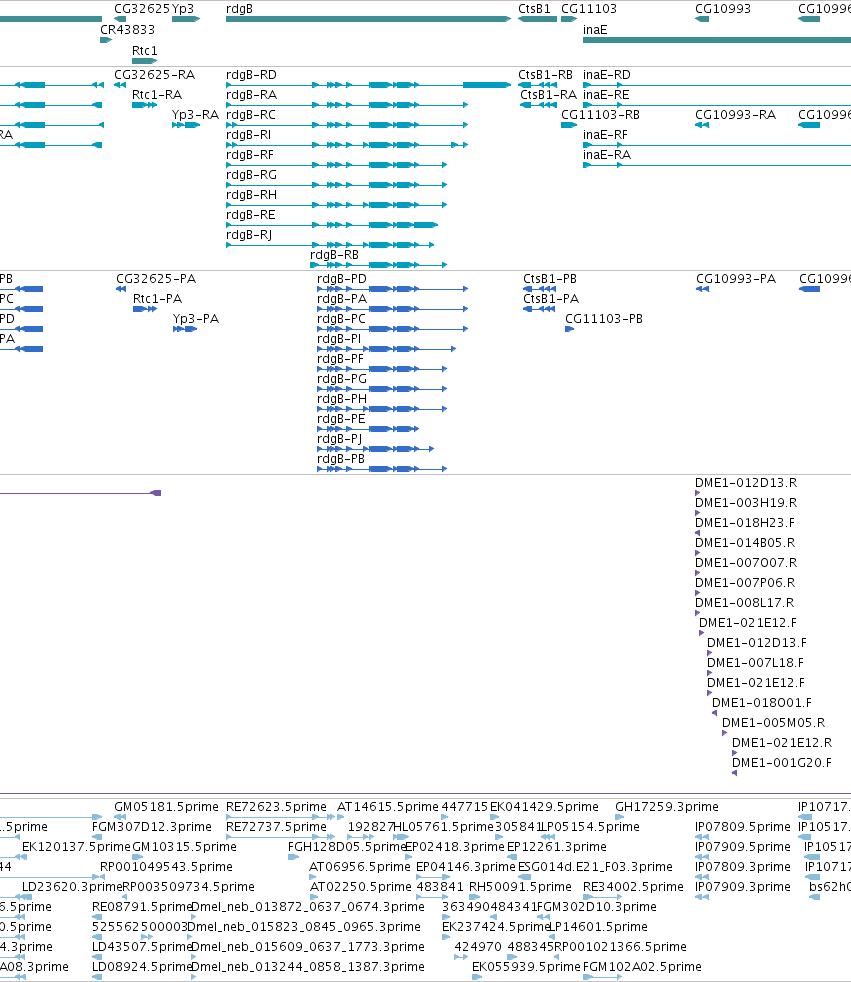Select protein CtsB1-PA
Viewport: 851px width, 982px height.
[x=539, y=309]
